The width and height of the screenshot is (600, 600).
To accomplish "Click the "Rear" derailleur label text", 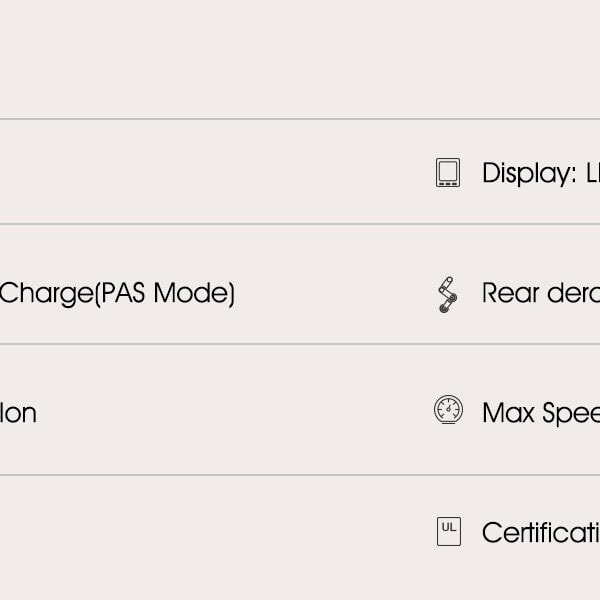I will [510, 293].
